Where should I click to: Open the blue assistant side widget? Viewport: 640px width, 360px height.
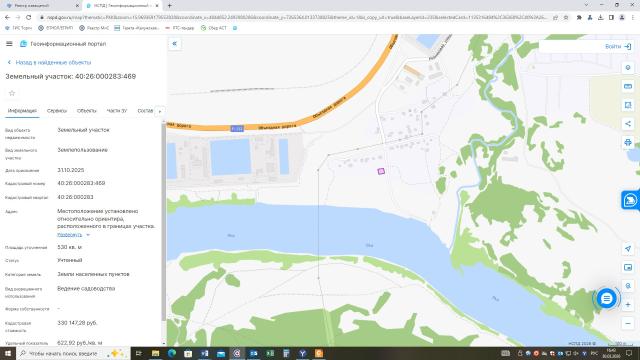(x=630, y=200)
